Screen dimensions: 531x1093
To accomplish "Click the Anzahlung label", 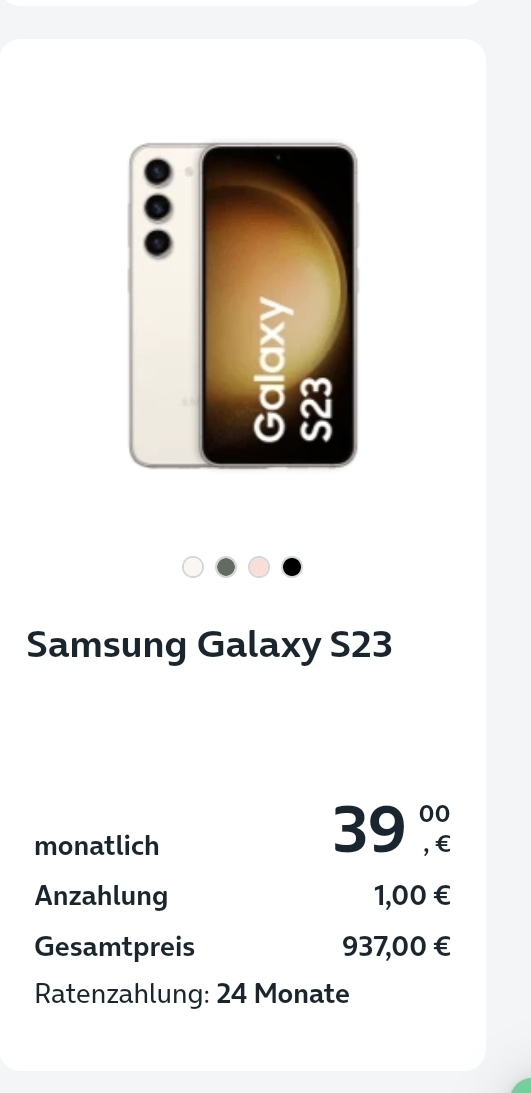I will [101, 896].
